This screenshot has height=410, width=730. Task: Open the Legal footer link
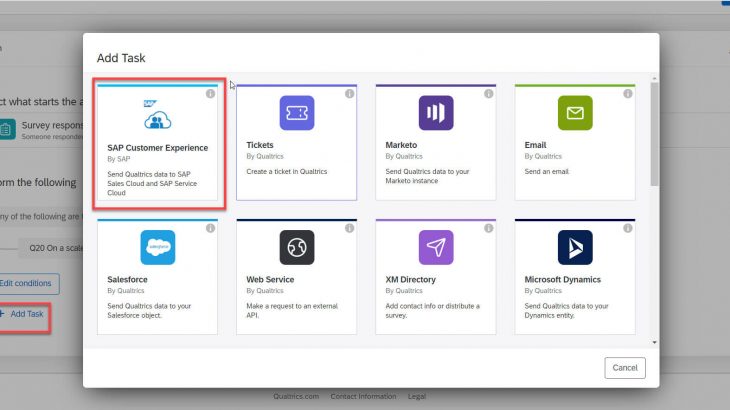tap(417, 397)
